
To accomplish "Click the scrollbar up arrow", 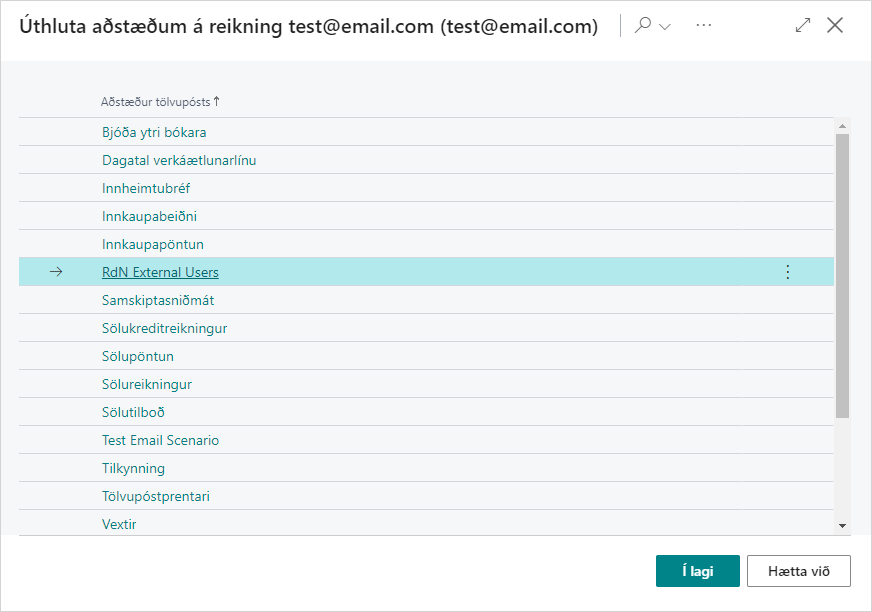I will 842,126.
